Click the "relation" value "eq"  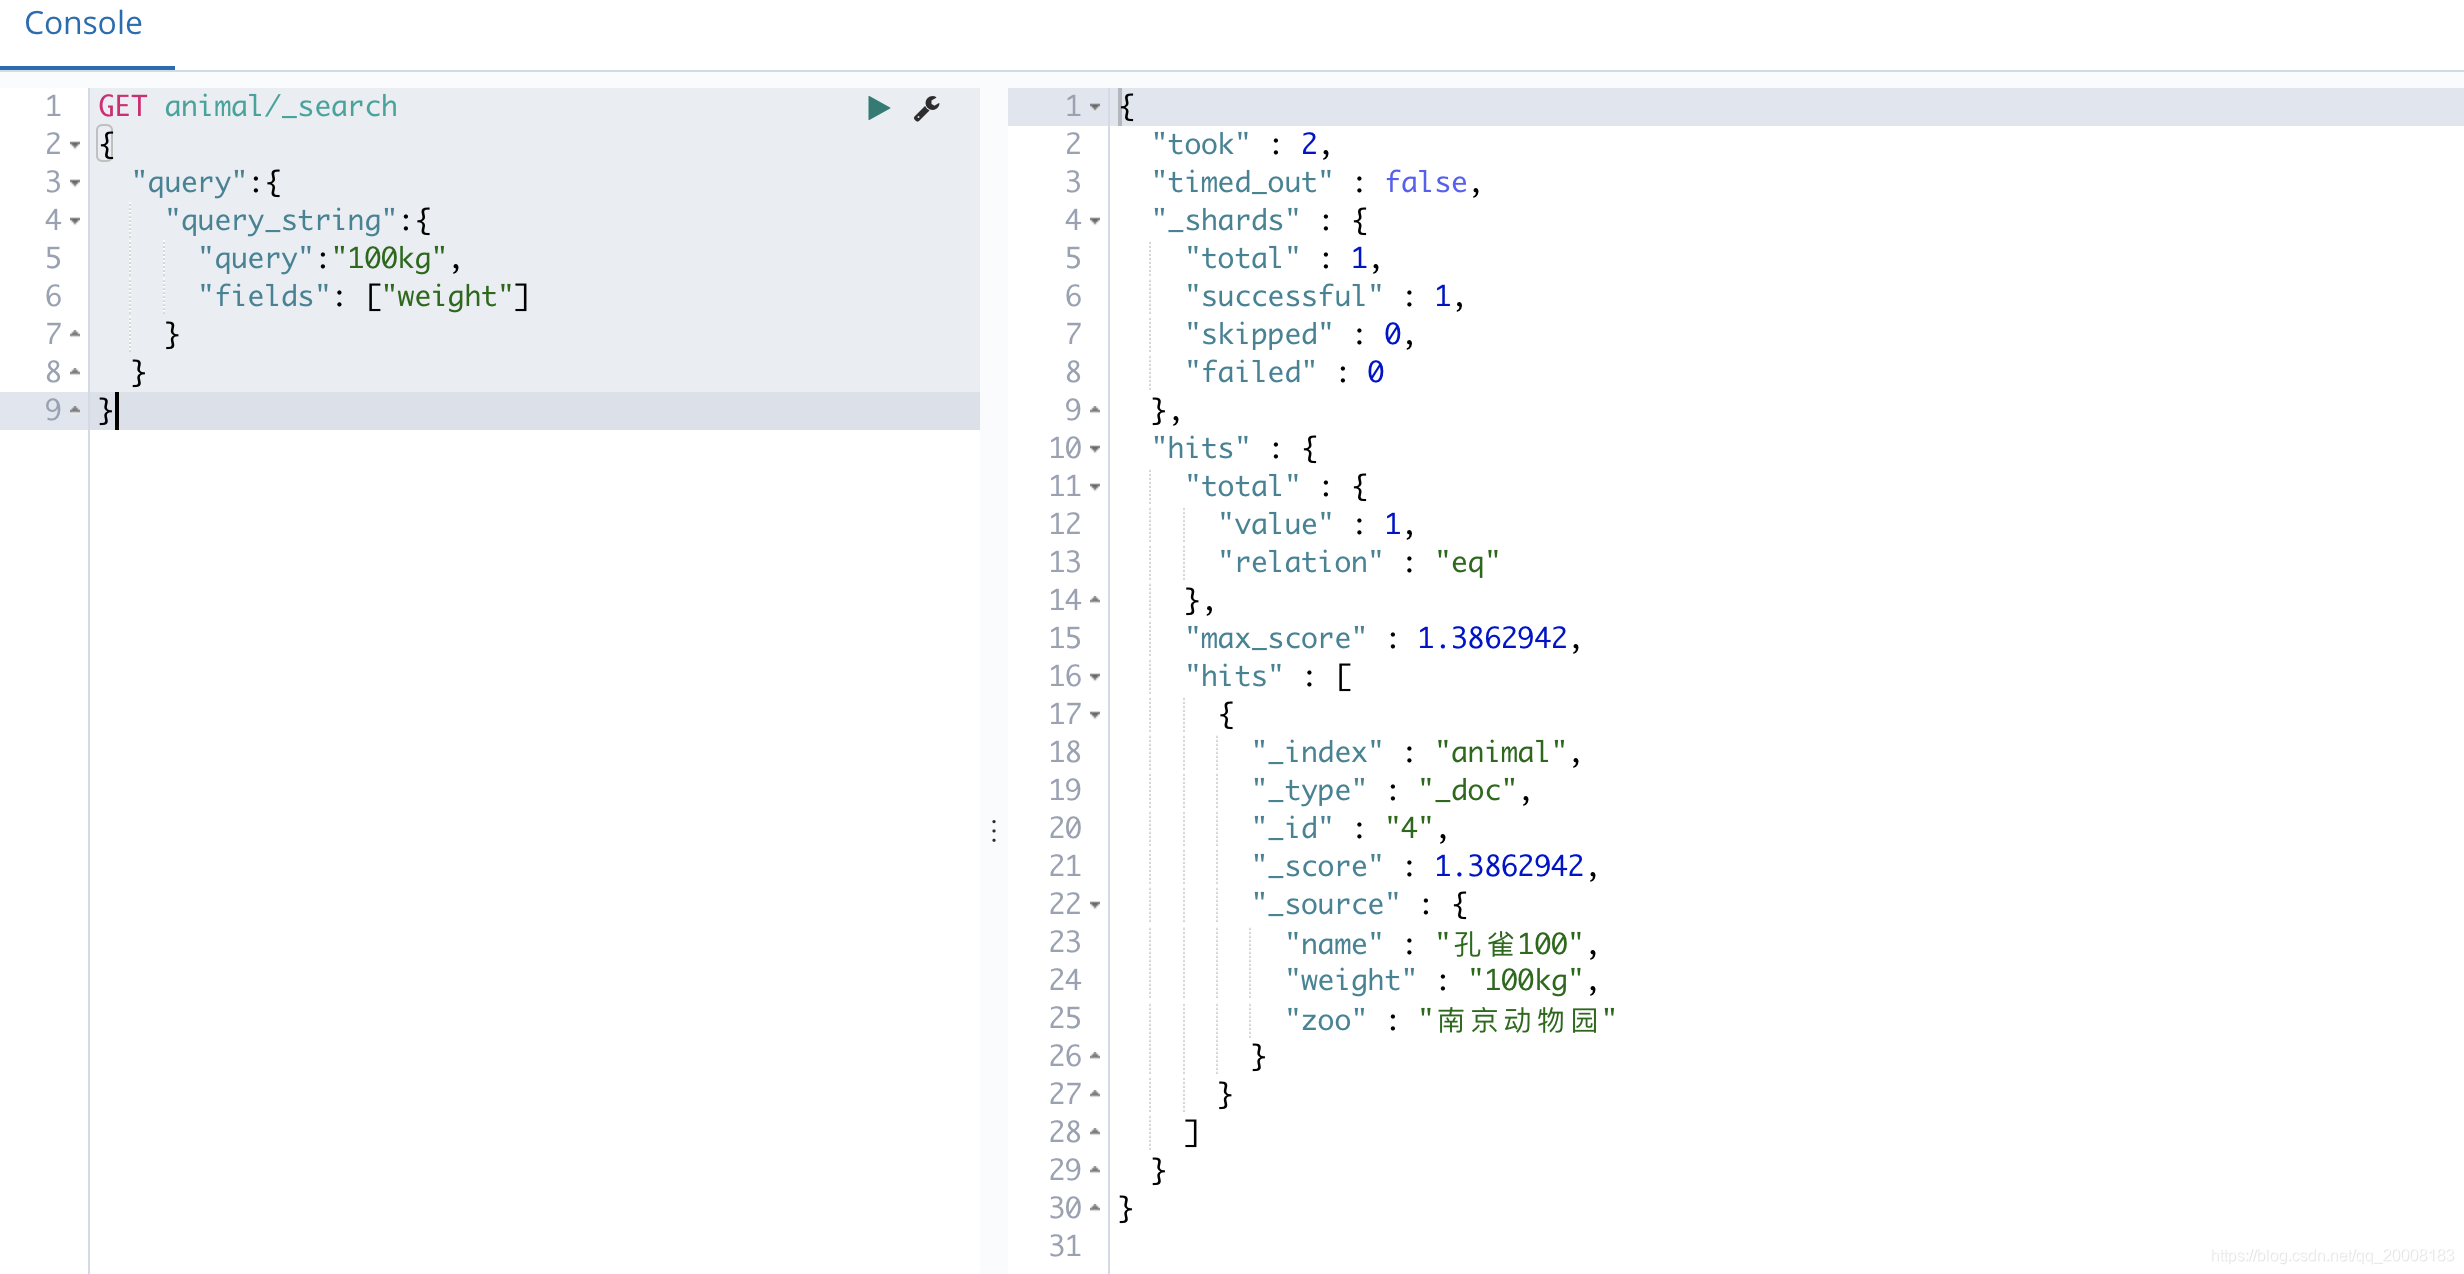(x=1467, y=562)
